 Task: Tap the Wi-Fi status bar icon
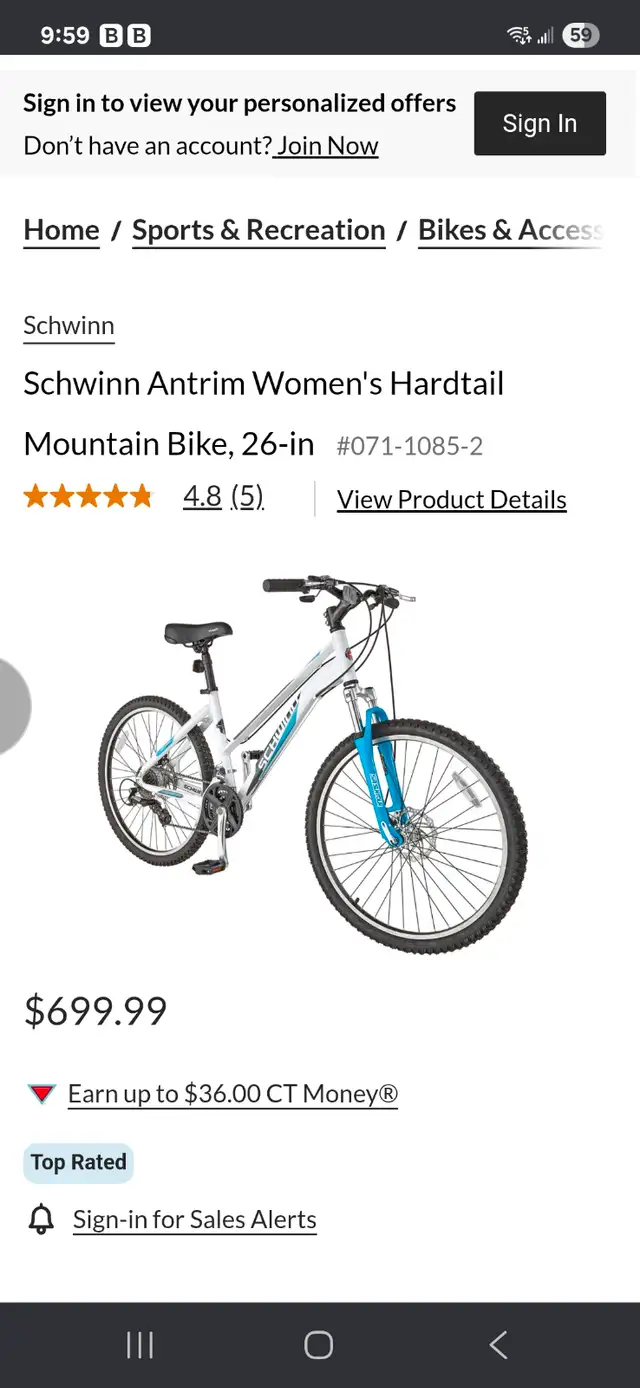(x=519, y=36)
